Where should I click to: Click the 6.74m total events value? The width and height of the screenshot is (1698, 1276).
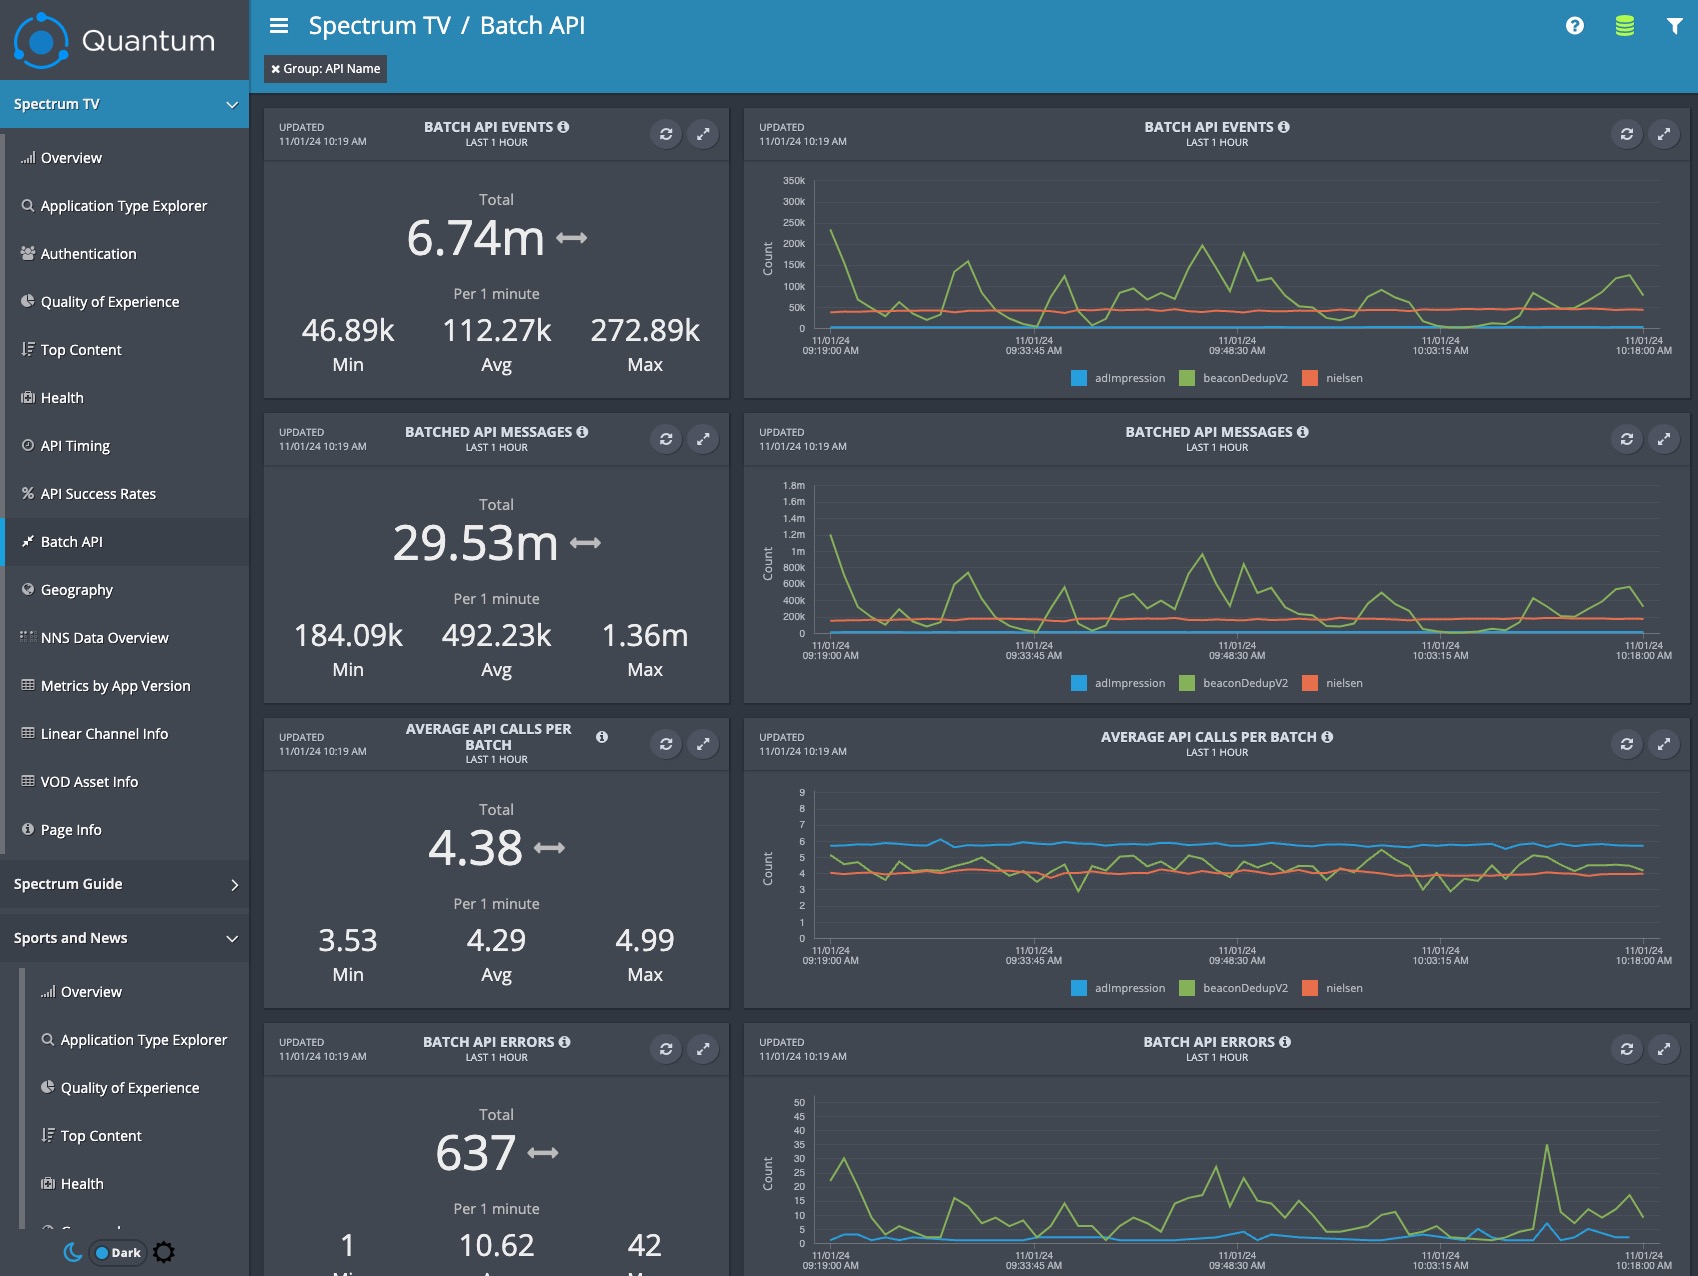point(476,238)
